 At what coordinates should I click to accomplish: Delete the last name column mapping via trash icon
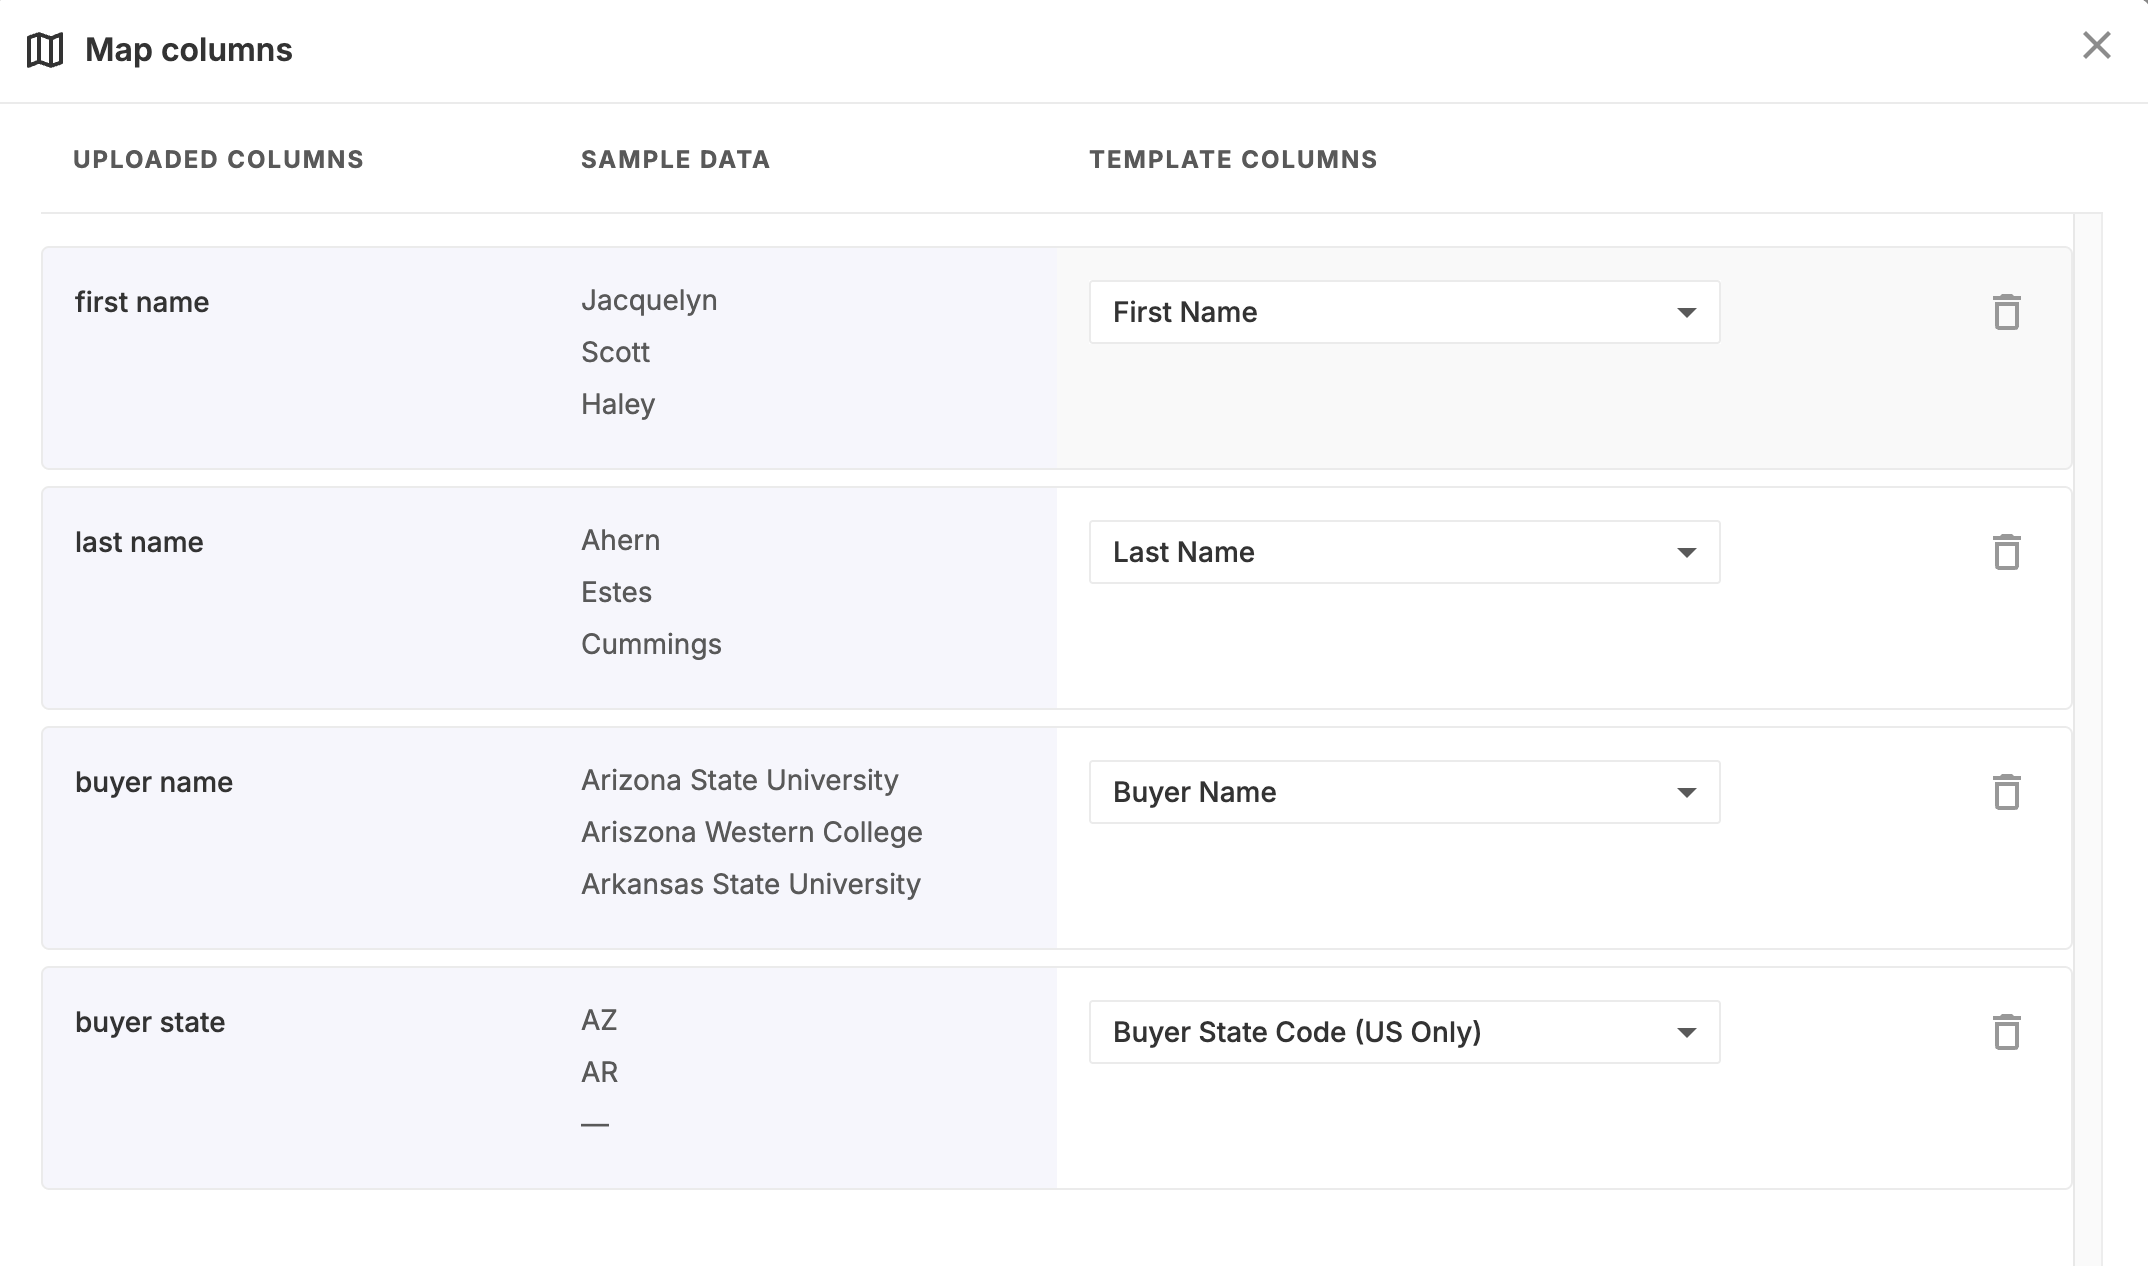(x=2008, y=552)
